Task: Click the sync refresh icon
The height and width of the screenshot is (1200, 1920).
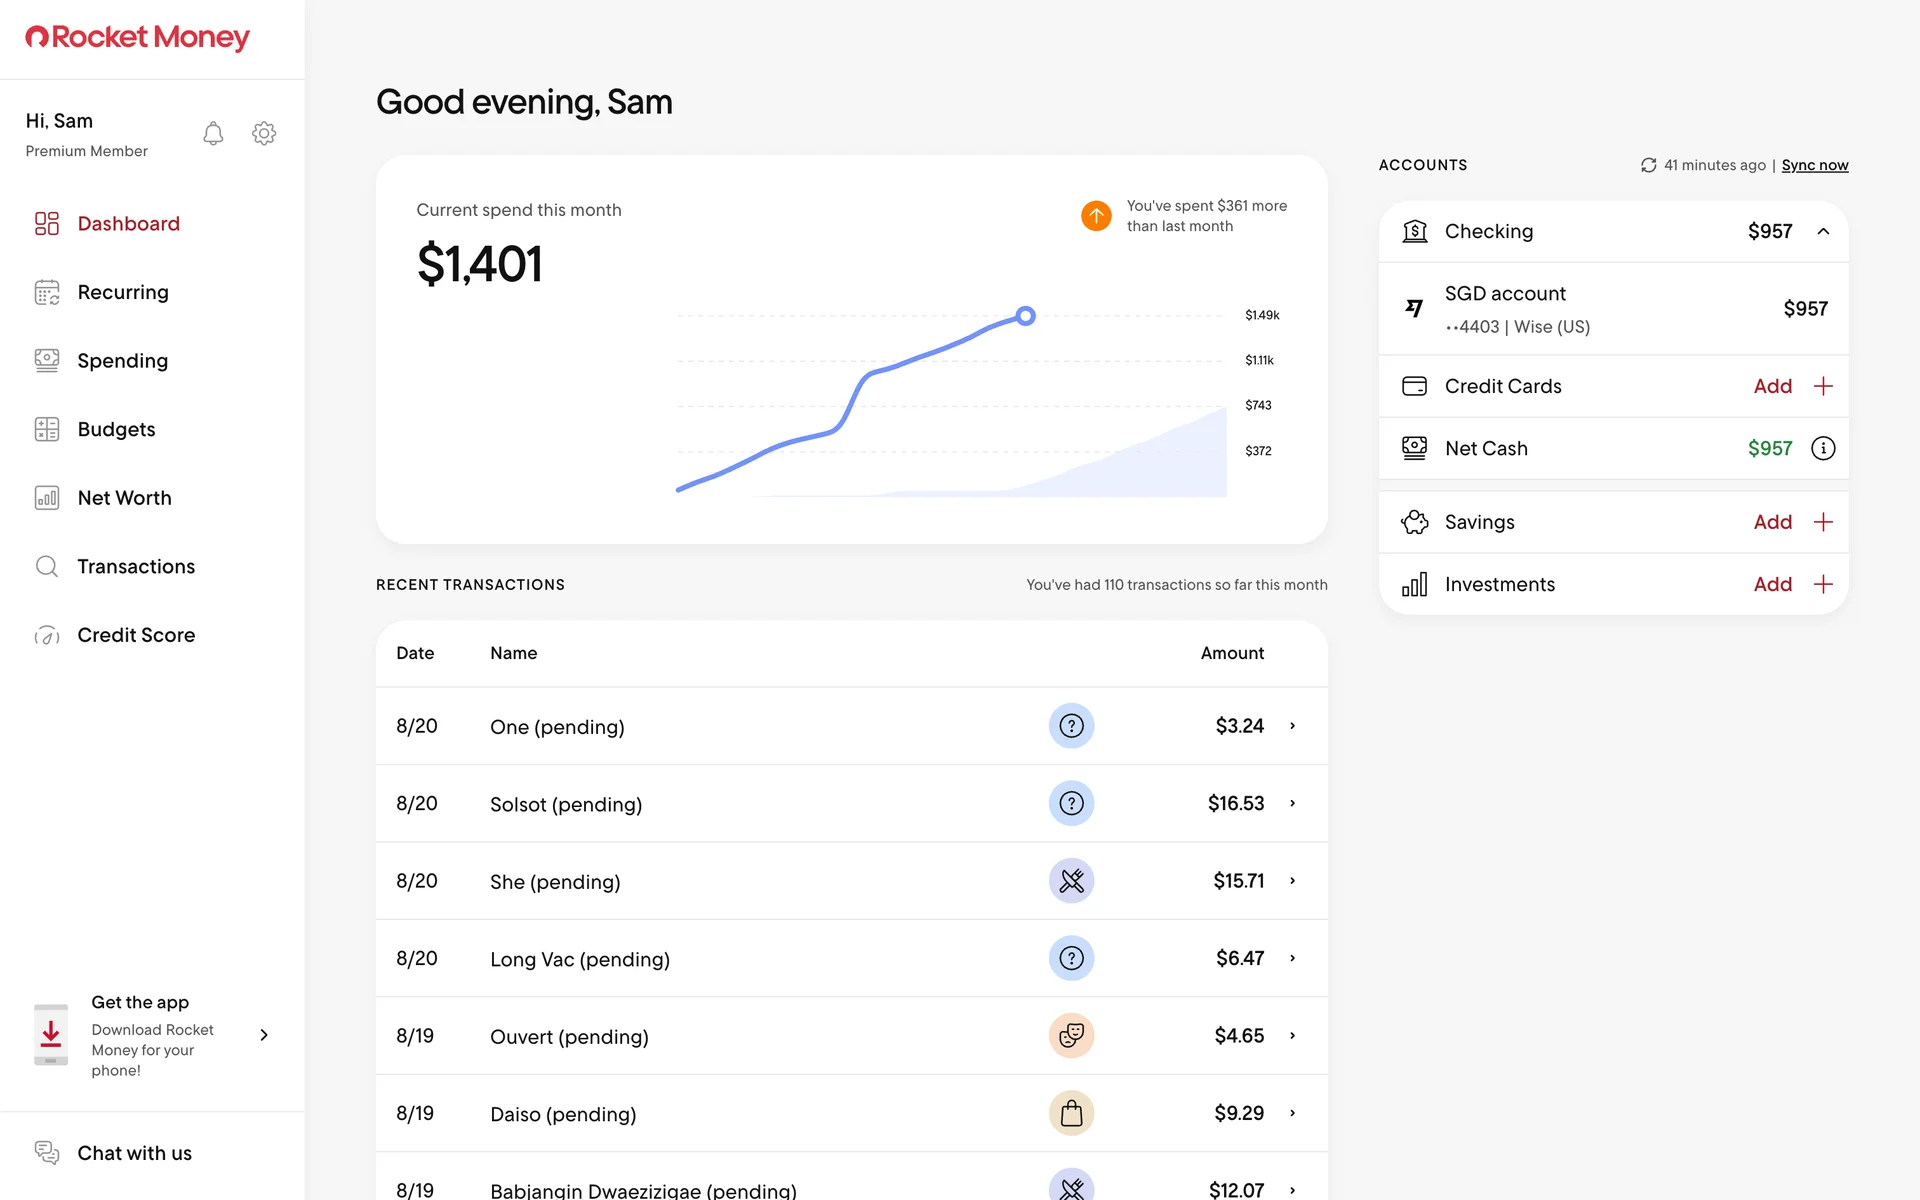Action: 1648,165
